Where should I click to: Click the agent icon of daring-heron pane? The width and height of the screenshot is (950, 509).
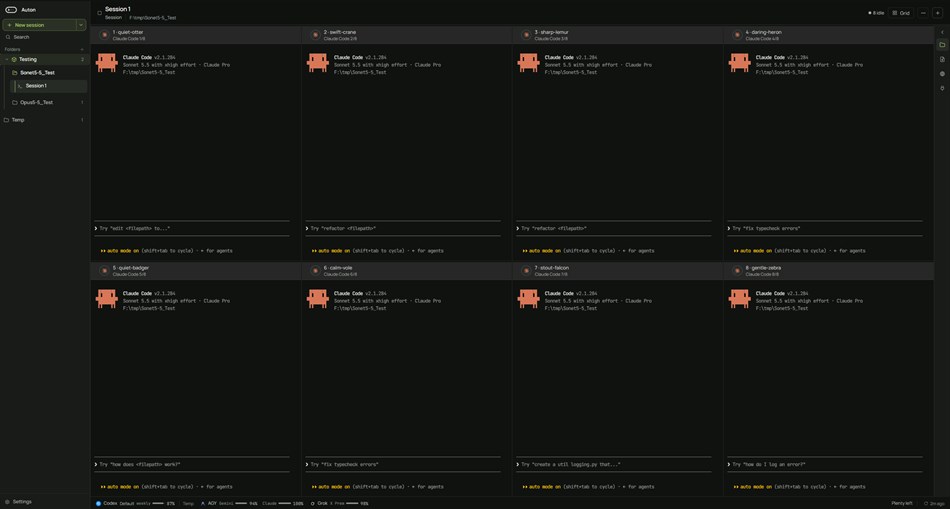click(737, 35)
